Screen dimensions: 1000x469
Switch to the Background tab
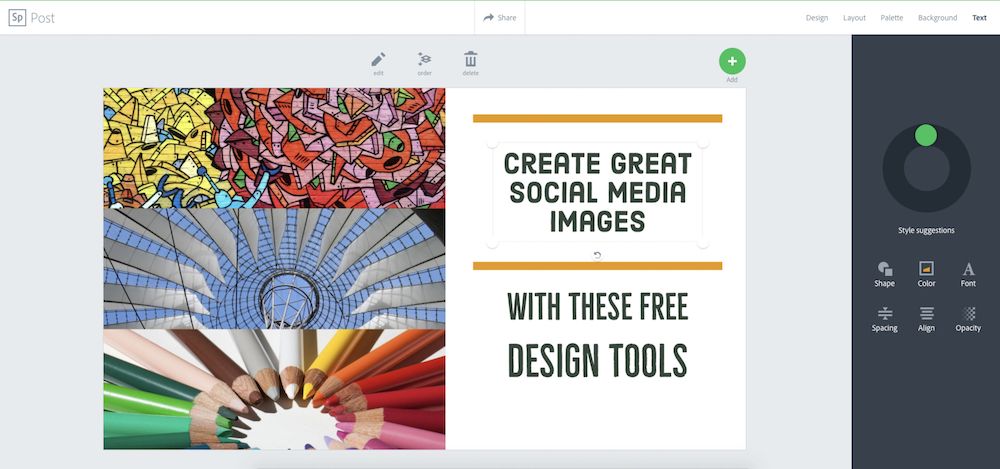pyautogui.click(x=937, y=18)
